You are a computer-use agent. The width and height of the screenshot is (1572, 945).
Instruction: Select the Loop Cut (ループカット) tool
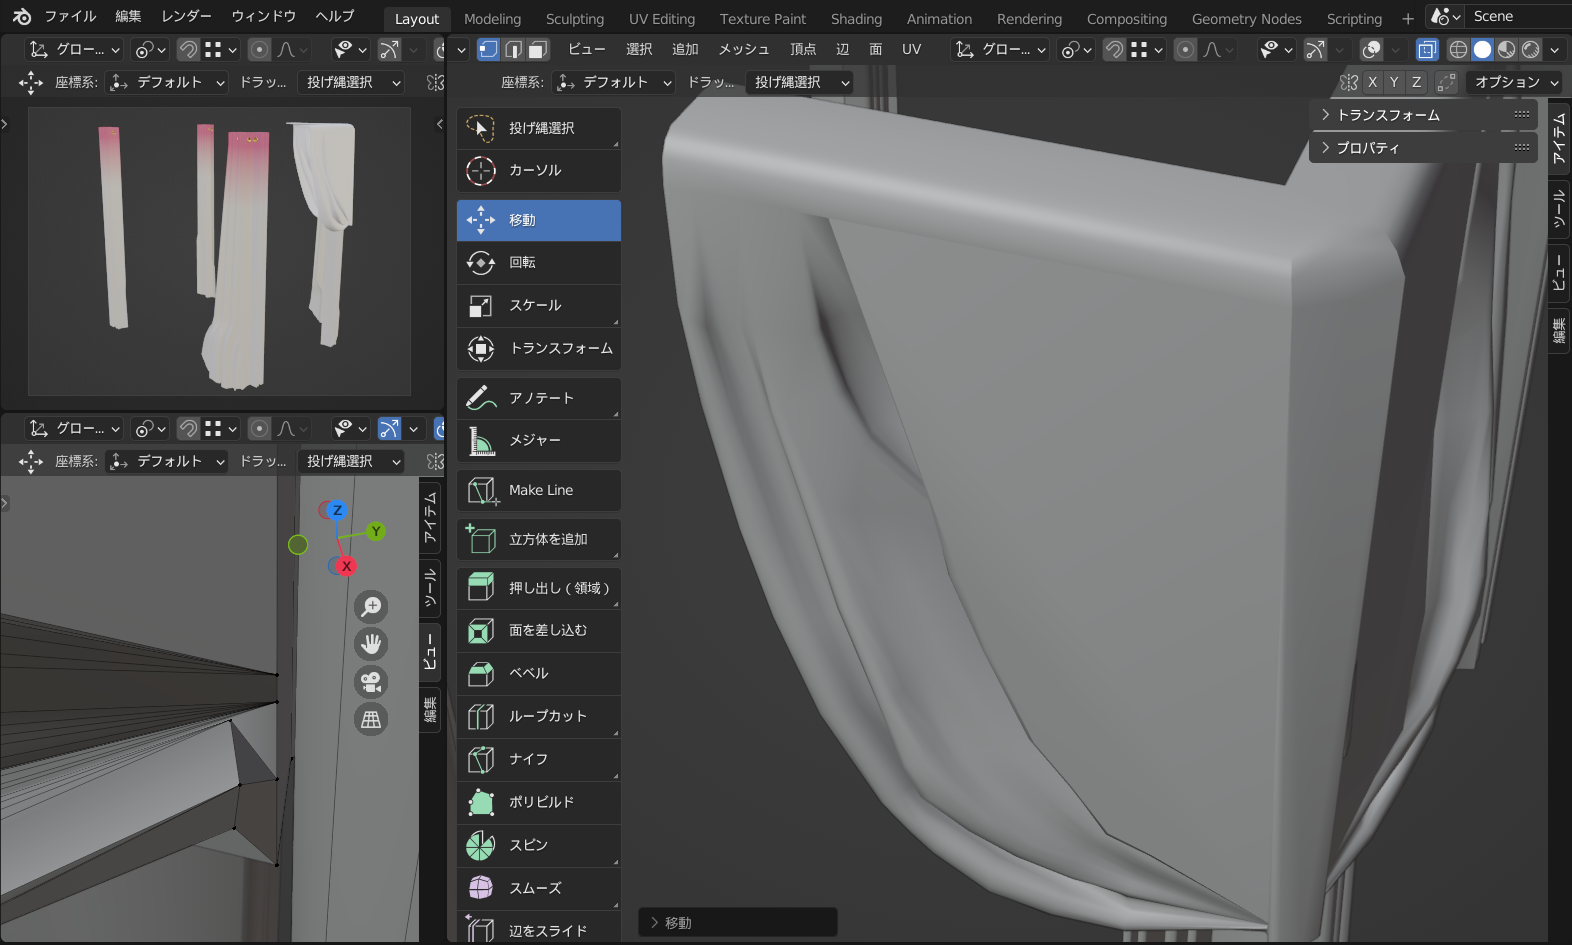(538, 716)
